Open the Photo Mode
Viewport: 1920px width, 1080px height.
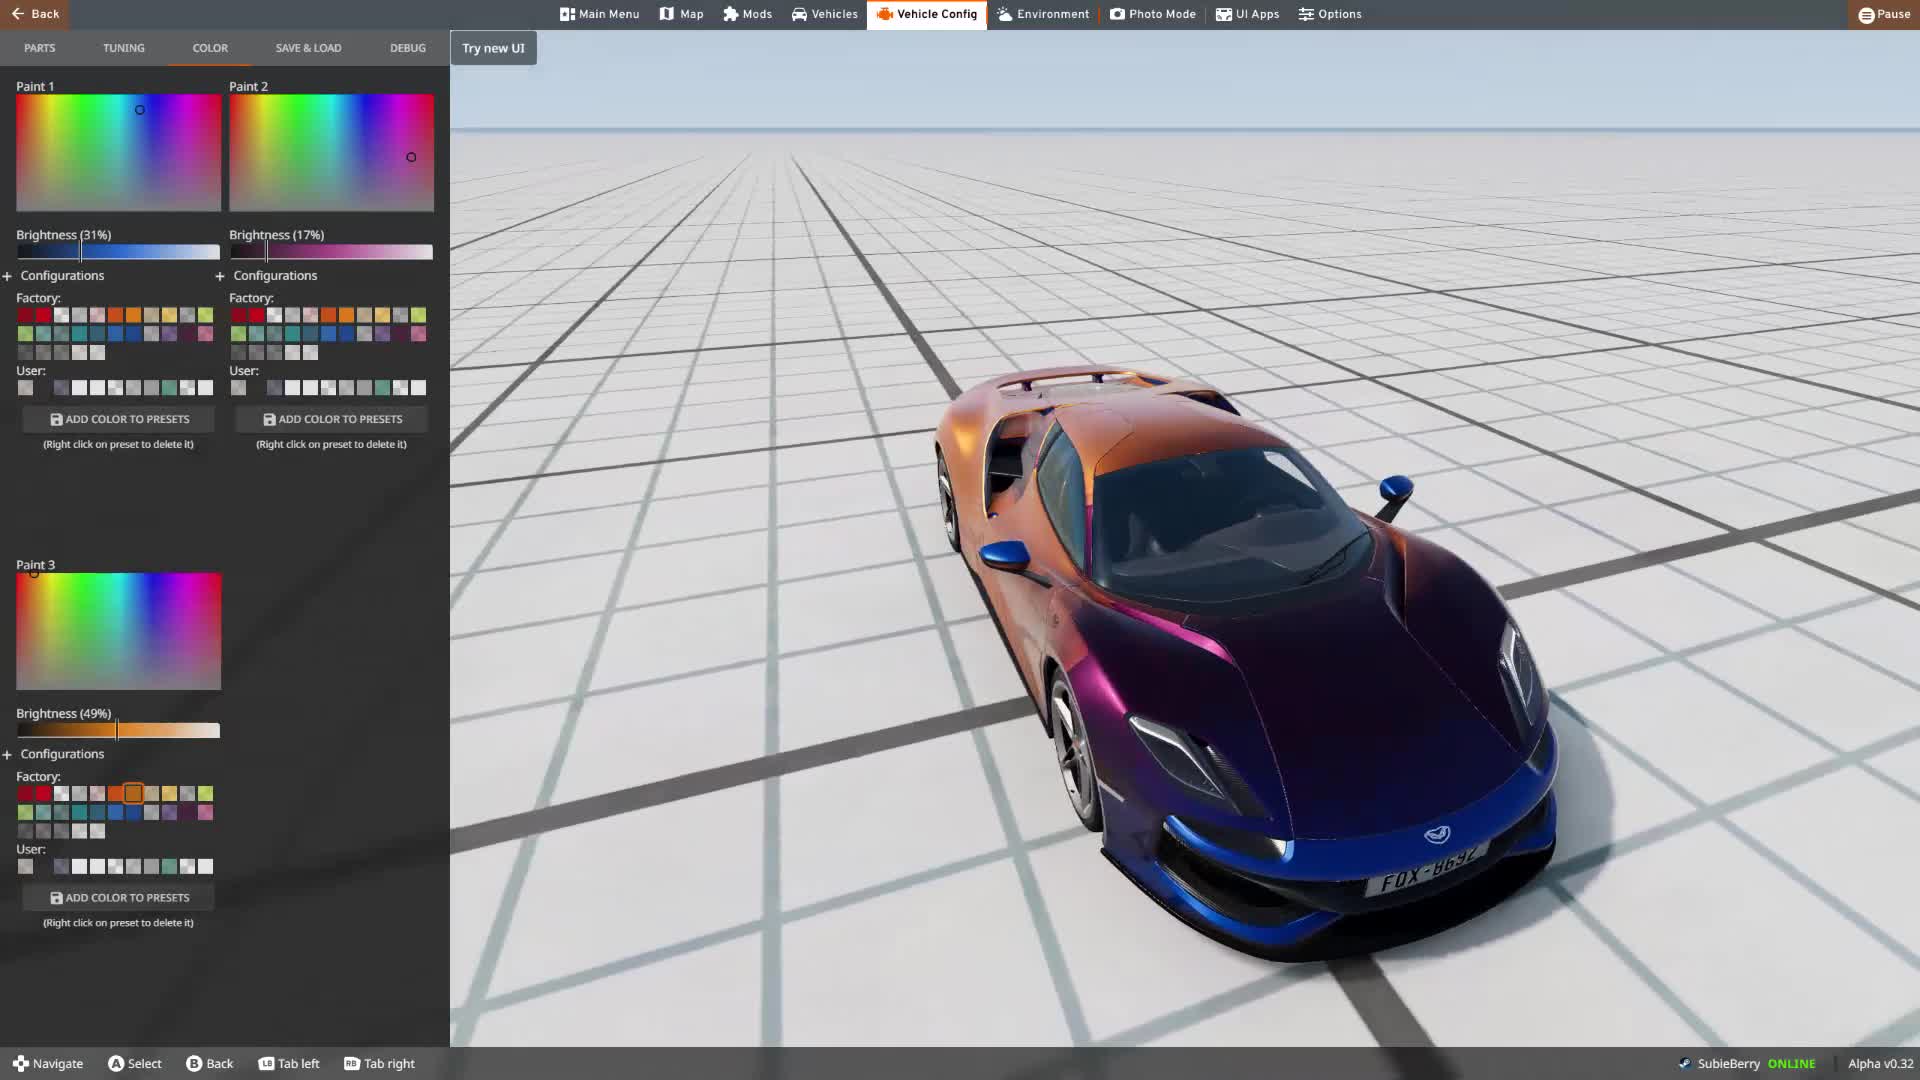coord(1152,14)
